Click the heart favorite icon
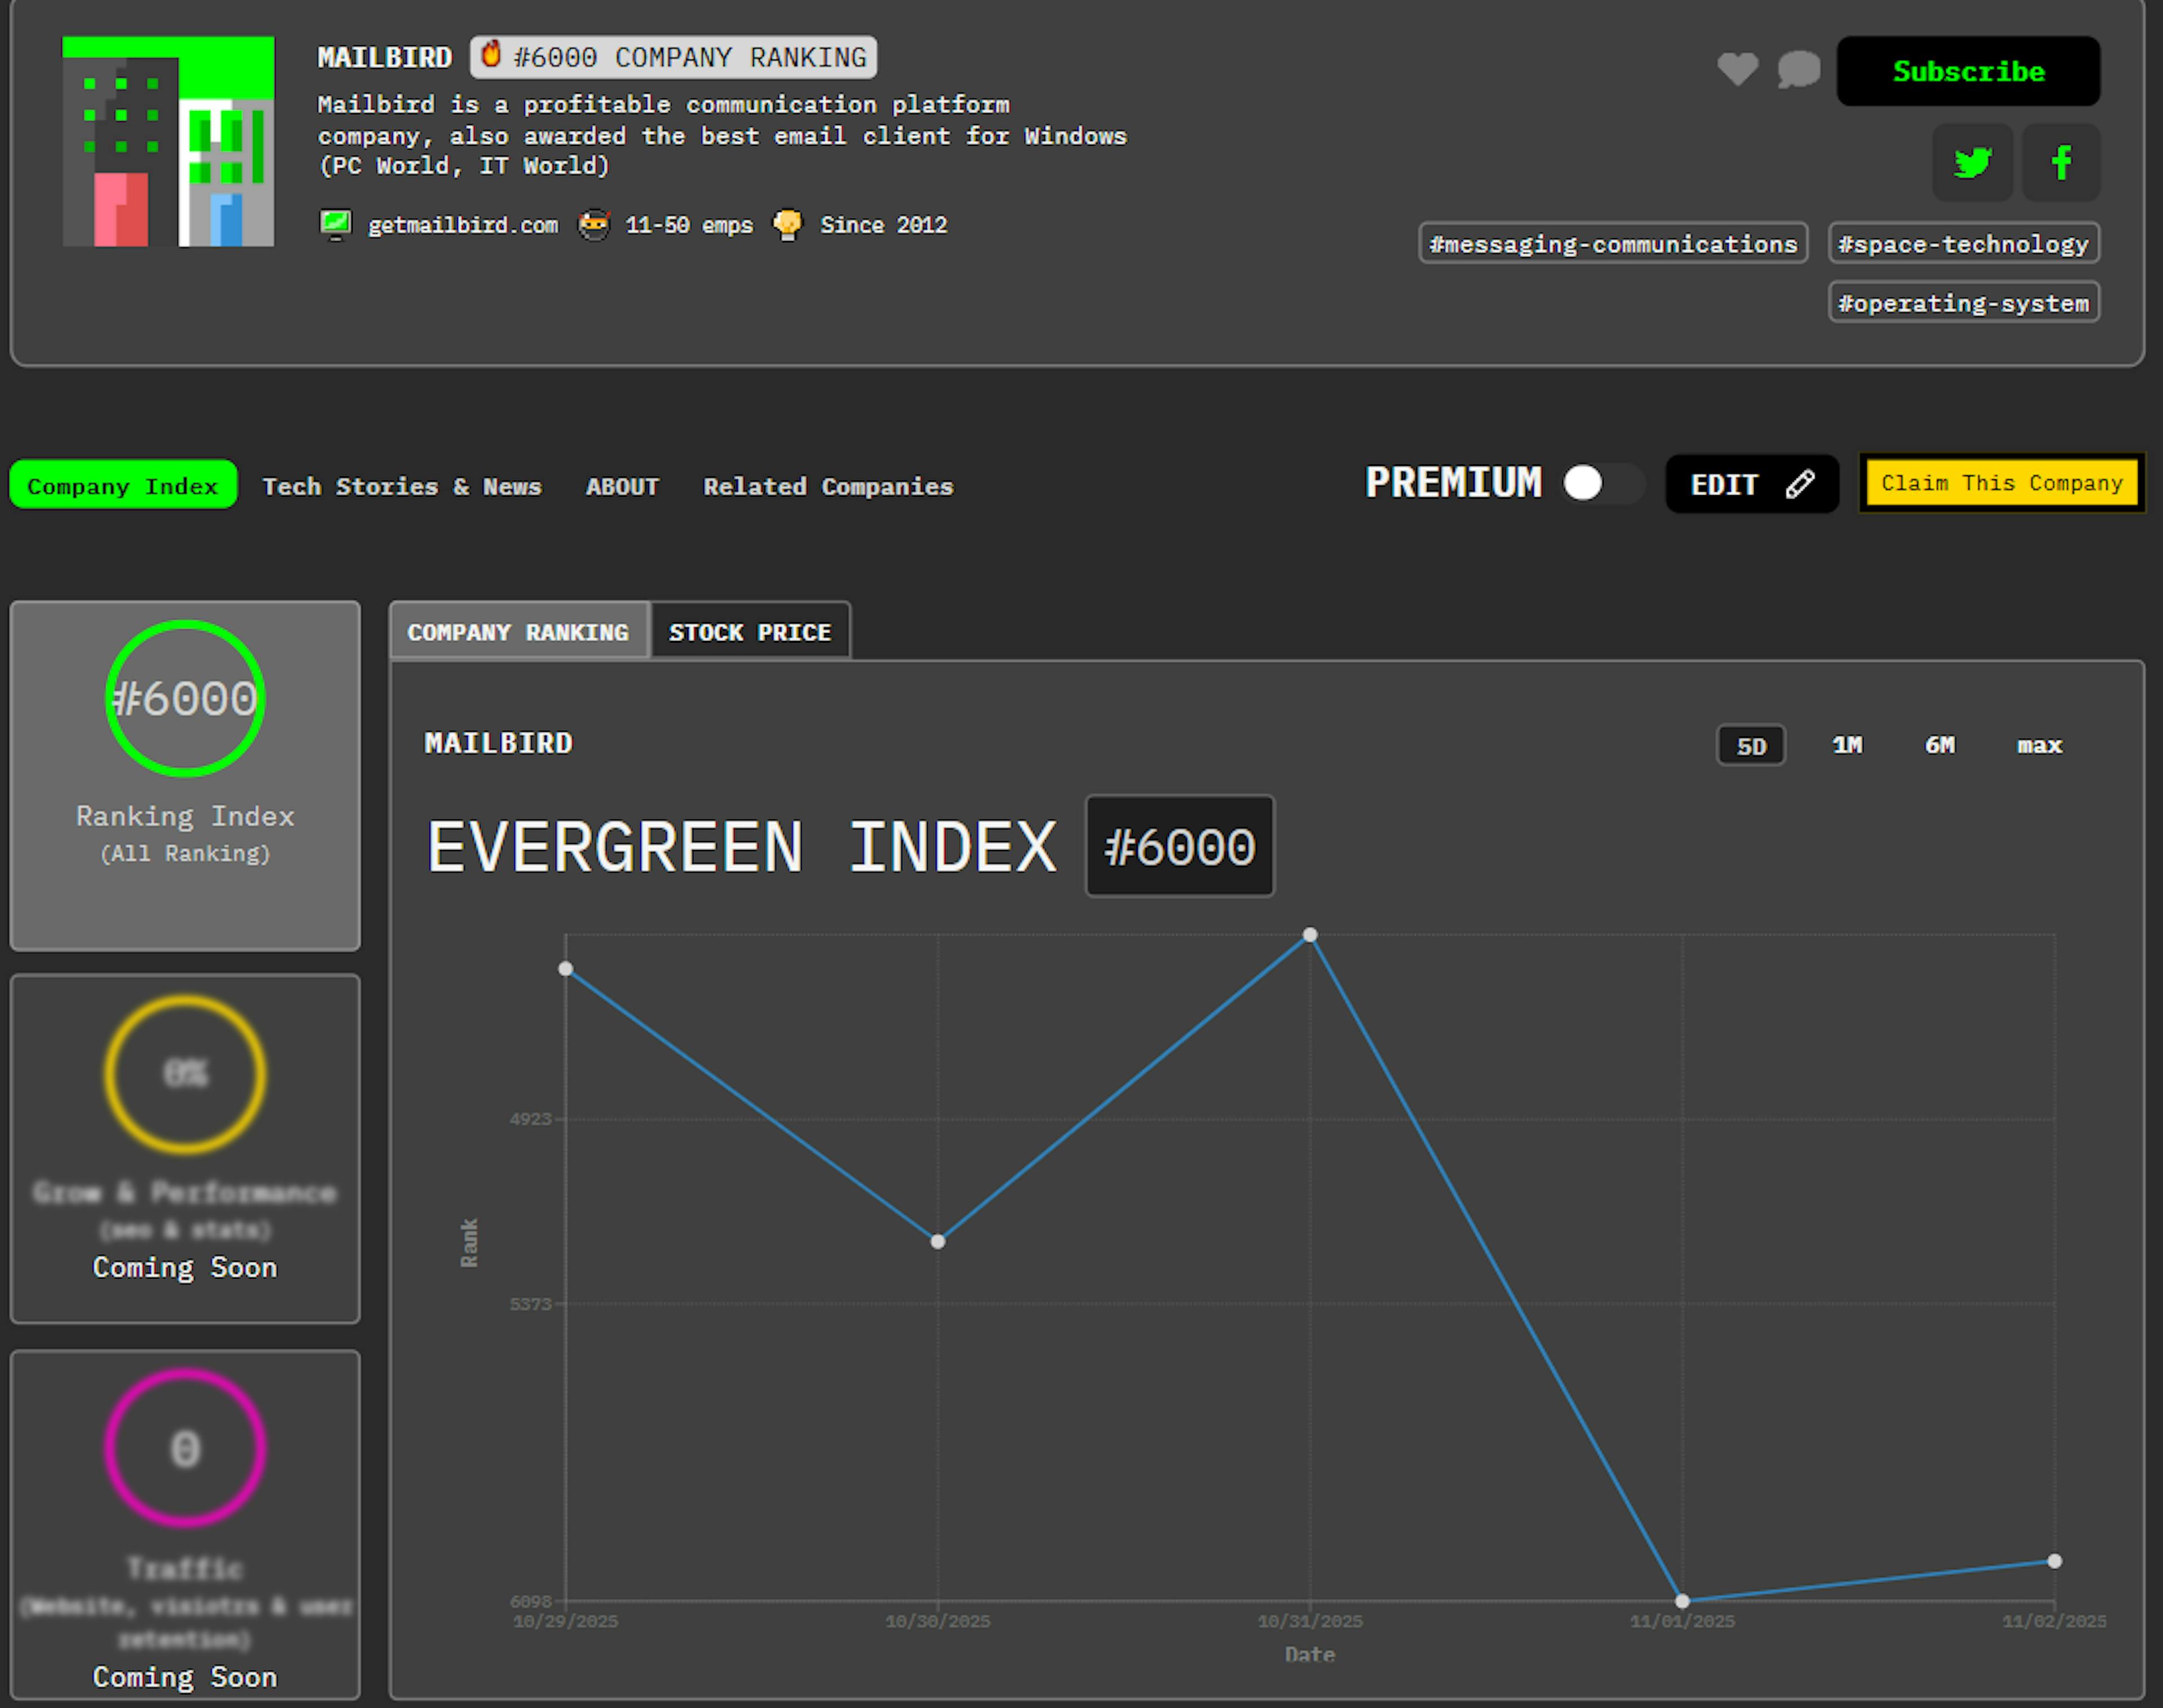Viewport: 2163px width, 1708px height. click(1737, 69)
